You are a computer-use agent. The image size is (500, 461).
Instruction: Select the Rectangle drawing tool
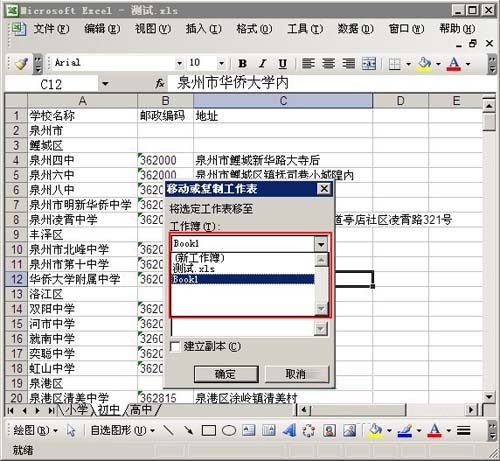[x=209, y=431]
